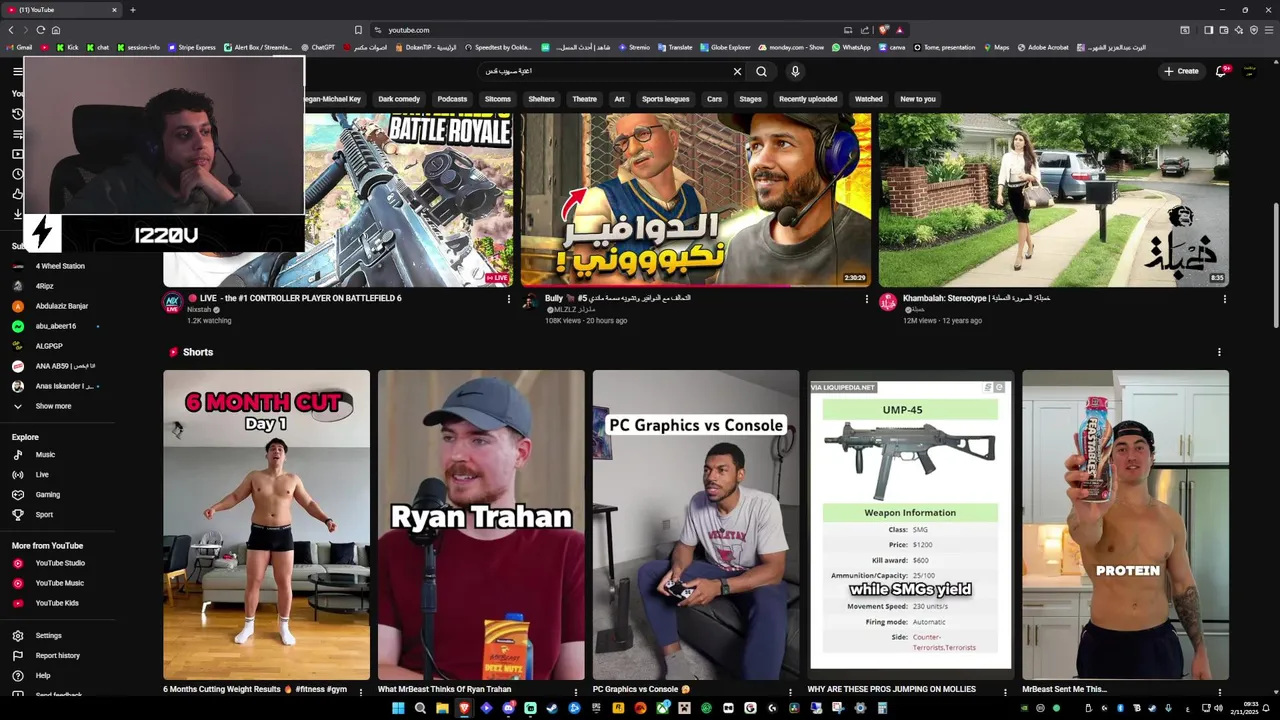
Task: Play the Bully #5 video thumbnail
Action: (x=695, y=200)
